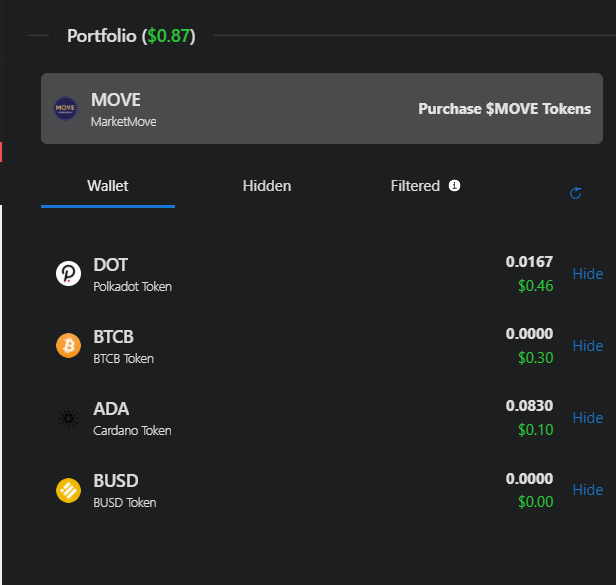616x585 pixels.
Task: Open the Filtered tab
Action: pyautogui.click(x=415, y=186)
